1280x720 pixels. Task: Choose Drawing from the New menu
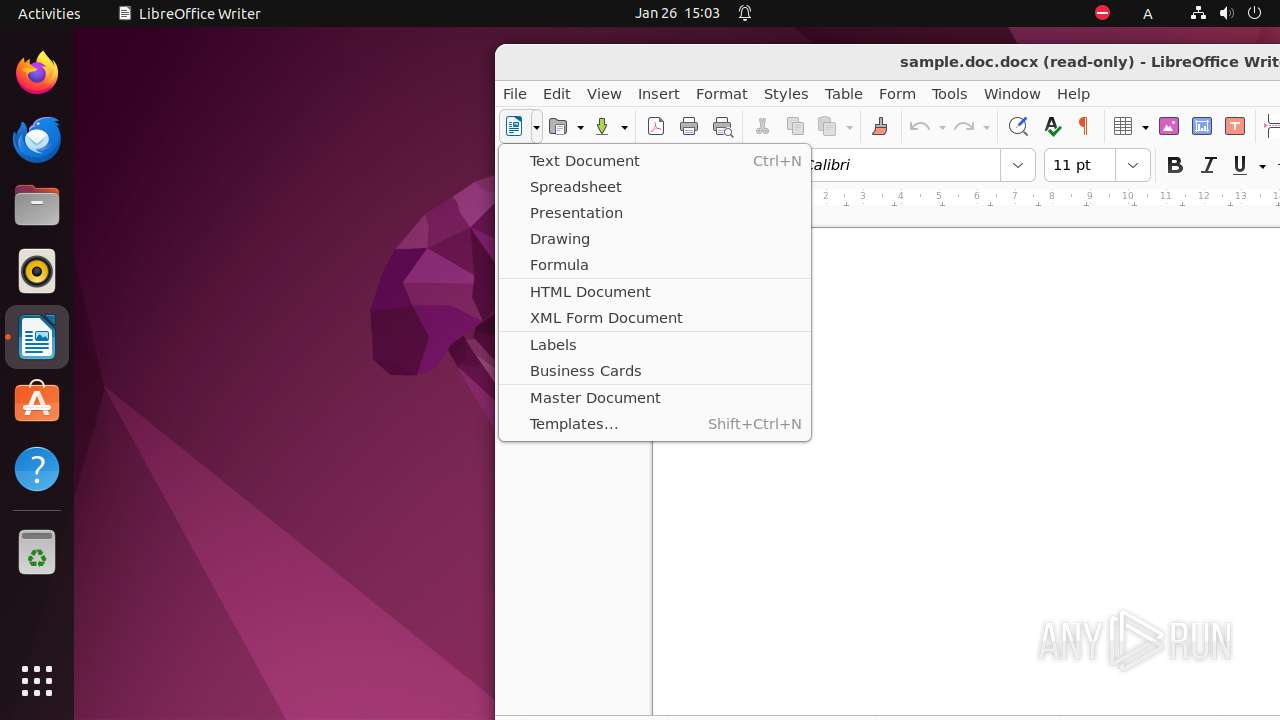coord(654,238)
